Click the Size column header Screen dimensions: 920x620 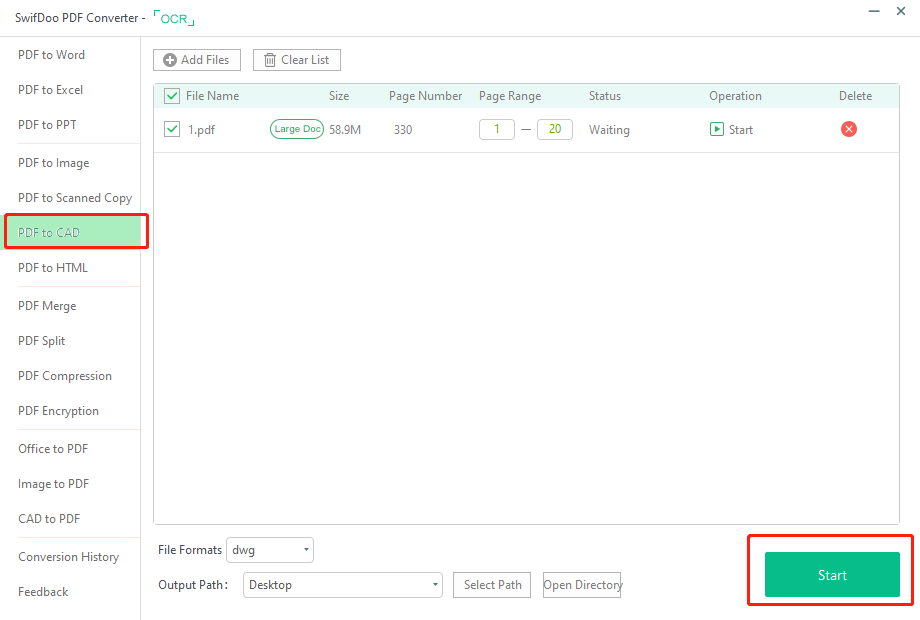[x=339, y=96]
